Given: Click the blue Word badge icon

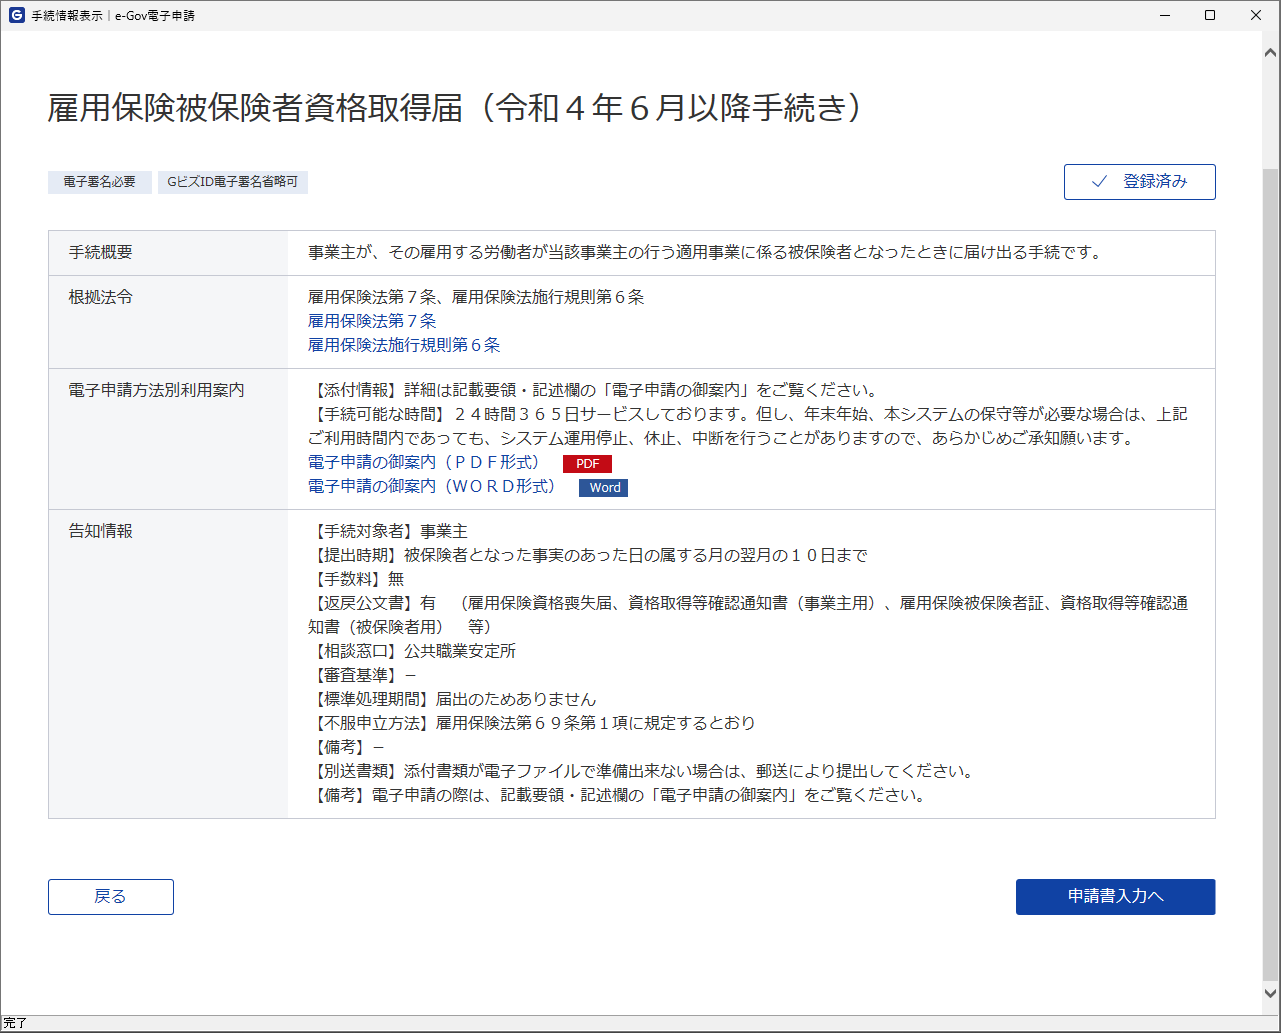Looking at the screenshot, I should point(604,488).
